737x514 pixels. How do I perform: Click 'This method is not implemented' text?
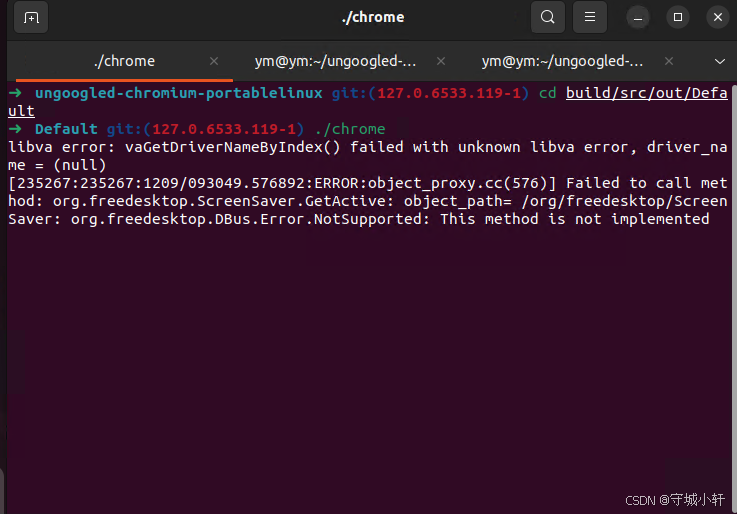click(x=574, y=219)
